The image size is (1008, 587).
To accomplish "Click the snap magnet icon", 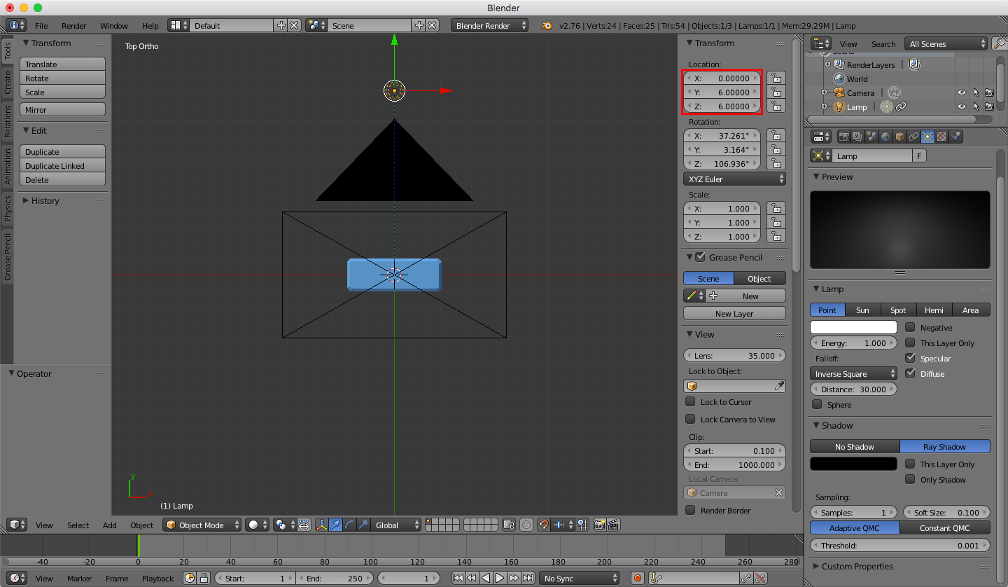I will click(544, 525).
